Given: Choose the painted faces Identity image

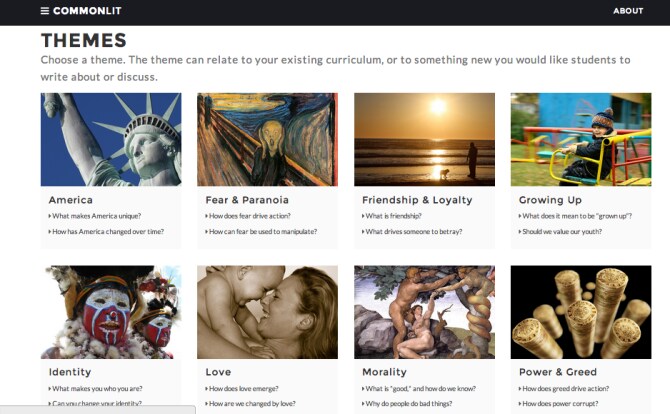Looking at the screenshot, I should point(111,312).
